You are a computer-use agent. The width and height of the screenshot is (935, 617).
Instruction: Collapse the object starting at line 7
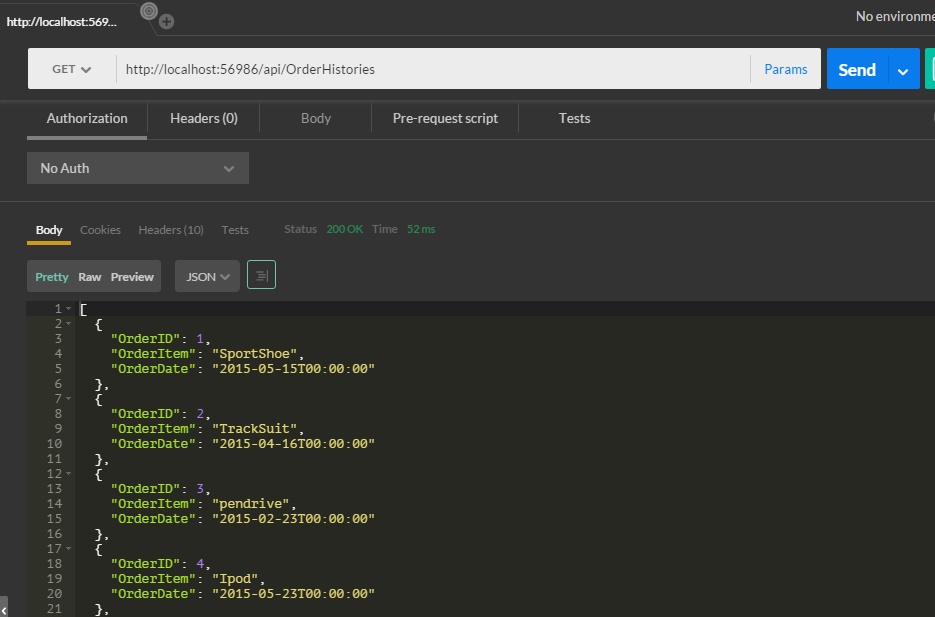pyautogui.click(x=69, y=399)
